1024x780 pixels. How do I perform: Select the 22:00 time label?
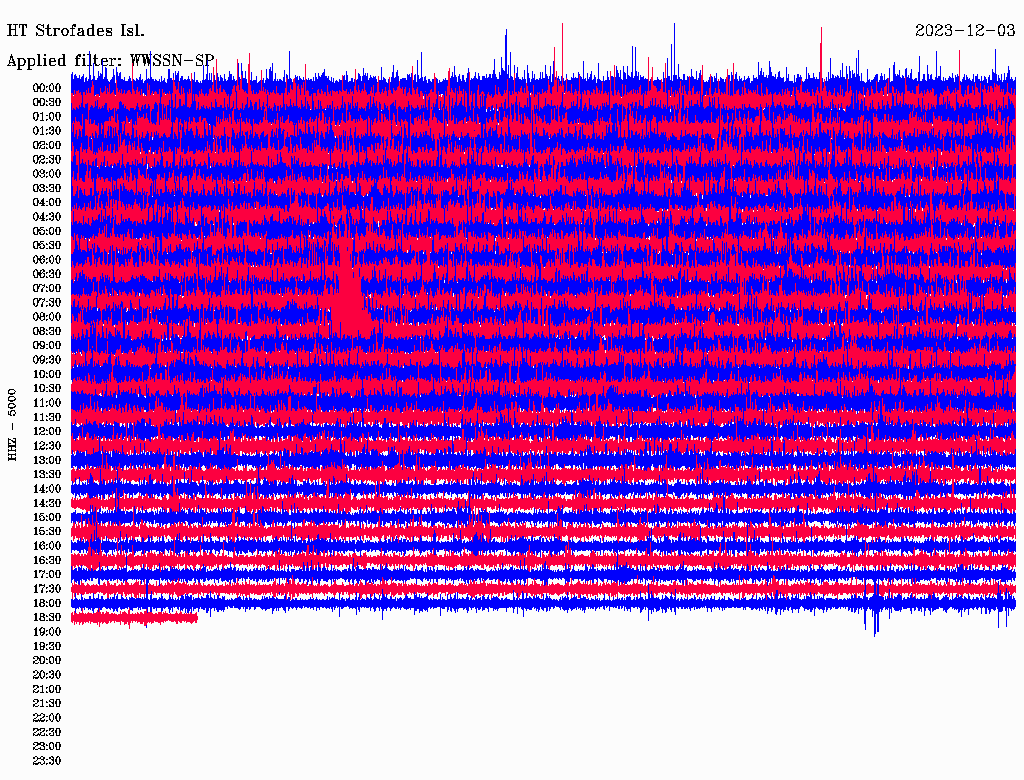tap(47, 718)
